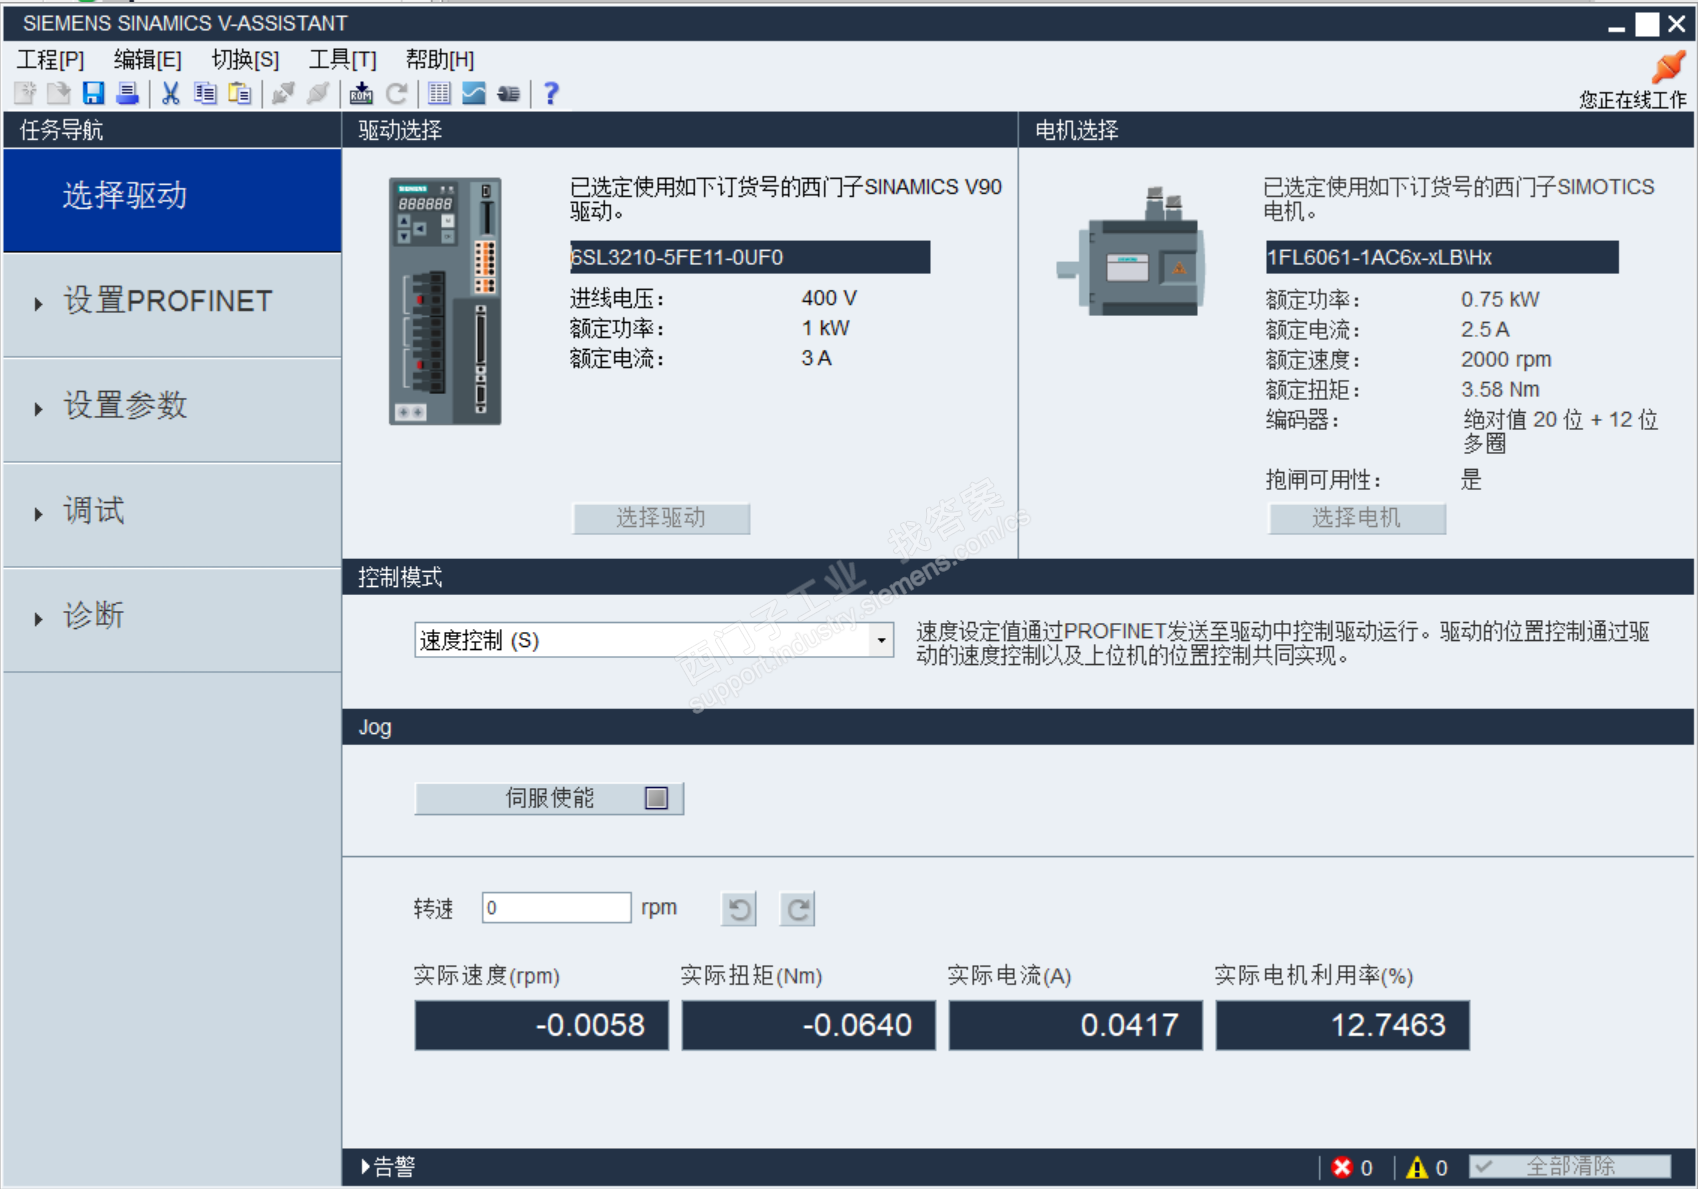Screen dimensions: 1698x1189
Task: Click the motor order number 1FL6061-1AC6x-xLB\Hx field
Action: [x=1442, y=257]
